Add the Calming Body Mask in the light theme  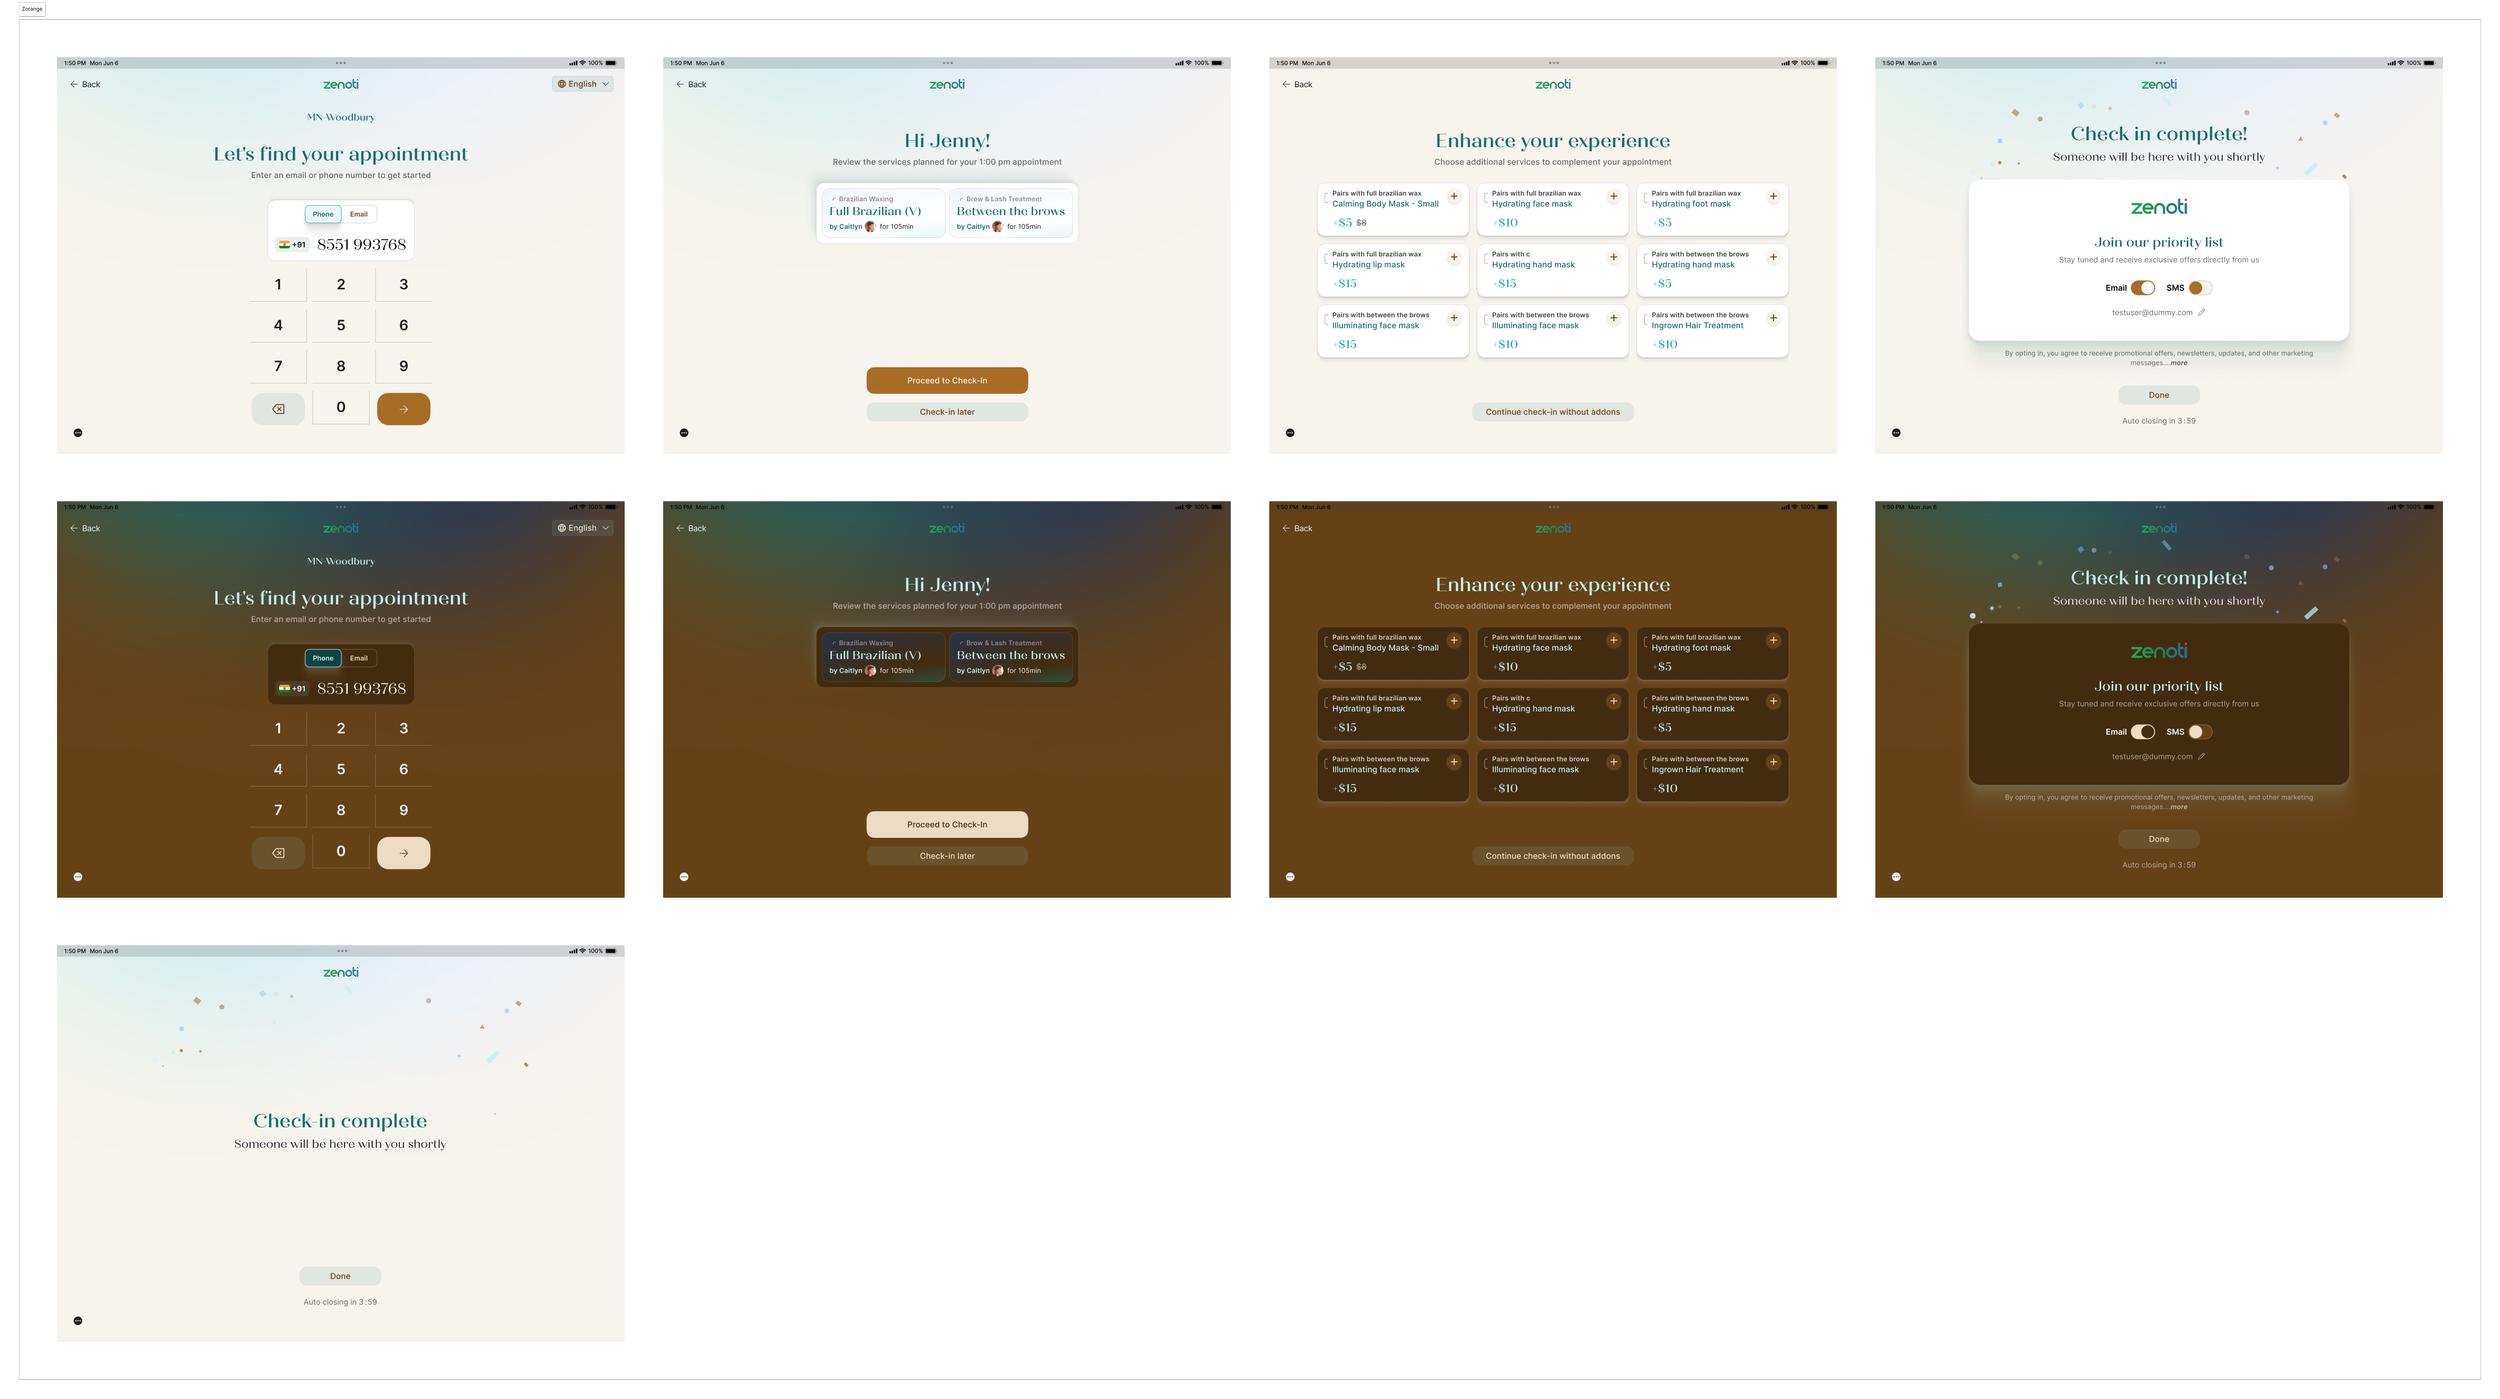pos(1453,197)
